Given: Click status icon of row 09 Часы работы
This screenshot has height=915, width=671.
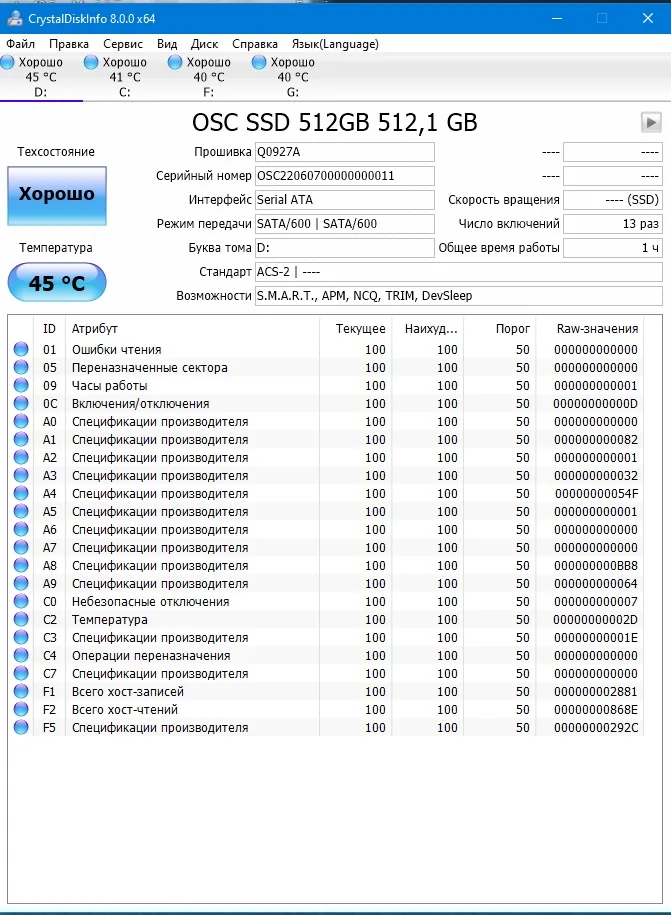Looking at the screenshot, I should tap(21, 385).
